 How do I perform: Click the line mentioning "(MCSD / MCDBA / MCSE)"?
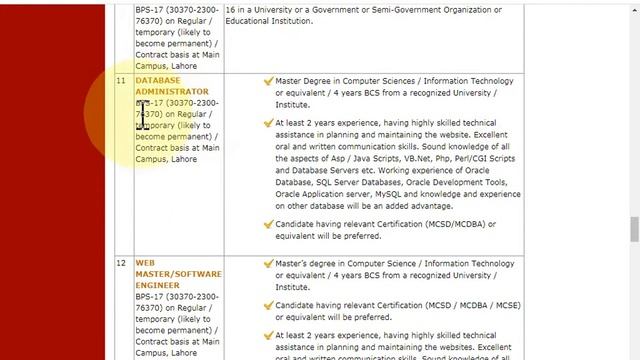(398, 305)
